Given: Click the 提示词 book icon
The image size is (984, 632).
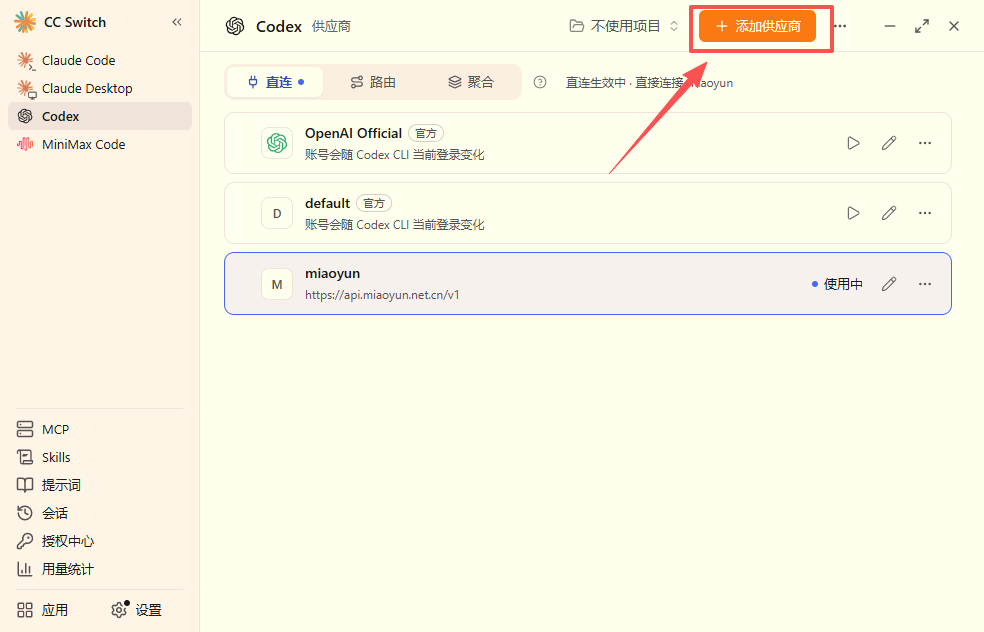Looking at the screenshot, I should [25, 485].
